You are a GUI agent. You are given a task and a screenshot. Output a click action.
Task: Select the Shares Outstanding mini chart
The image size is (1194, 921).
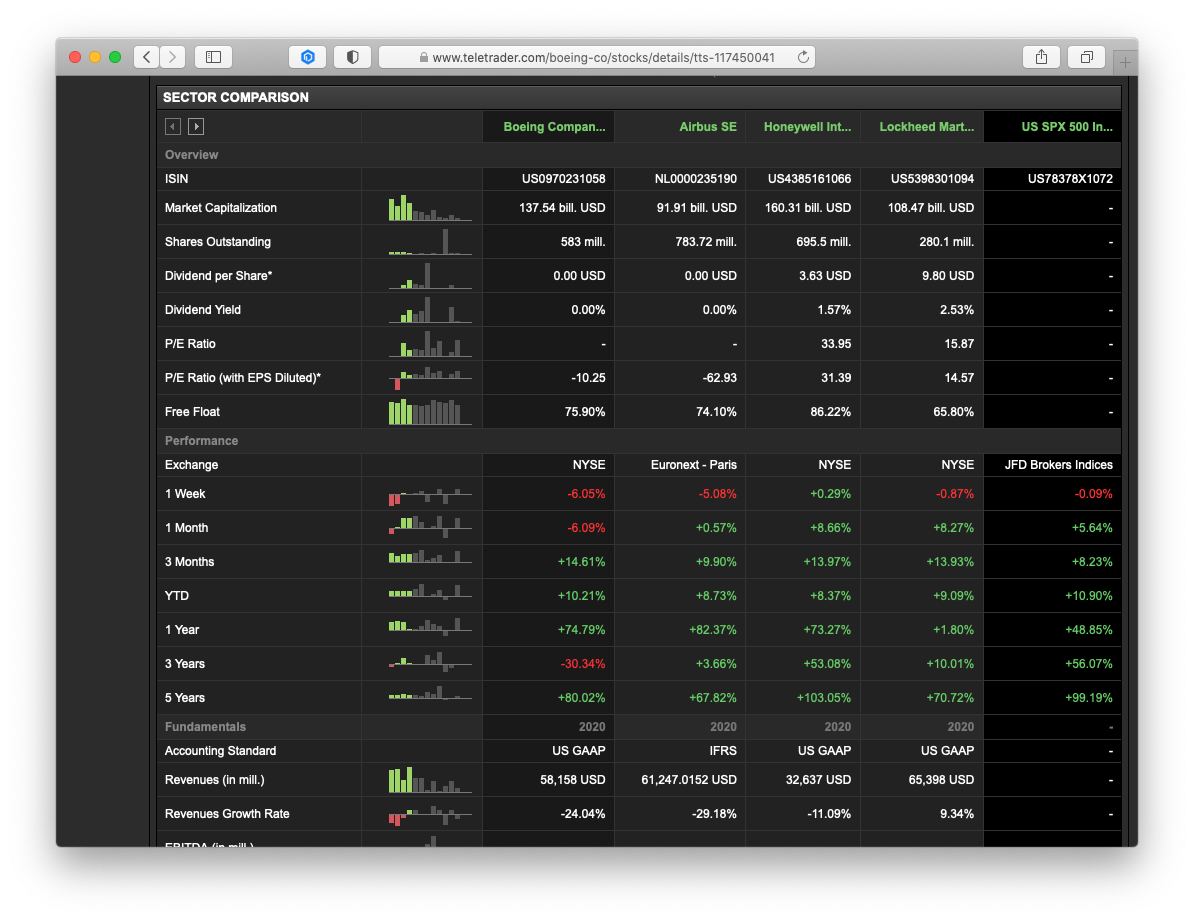[x=430, y=241]
